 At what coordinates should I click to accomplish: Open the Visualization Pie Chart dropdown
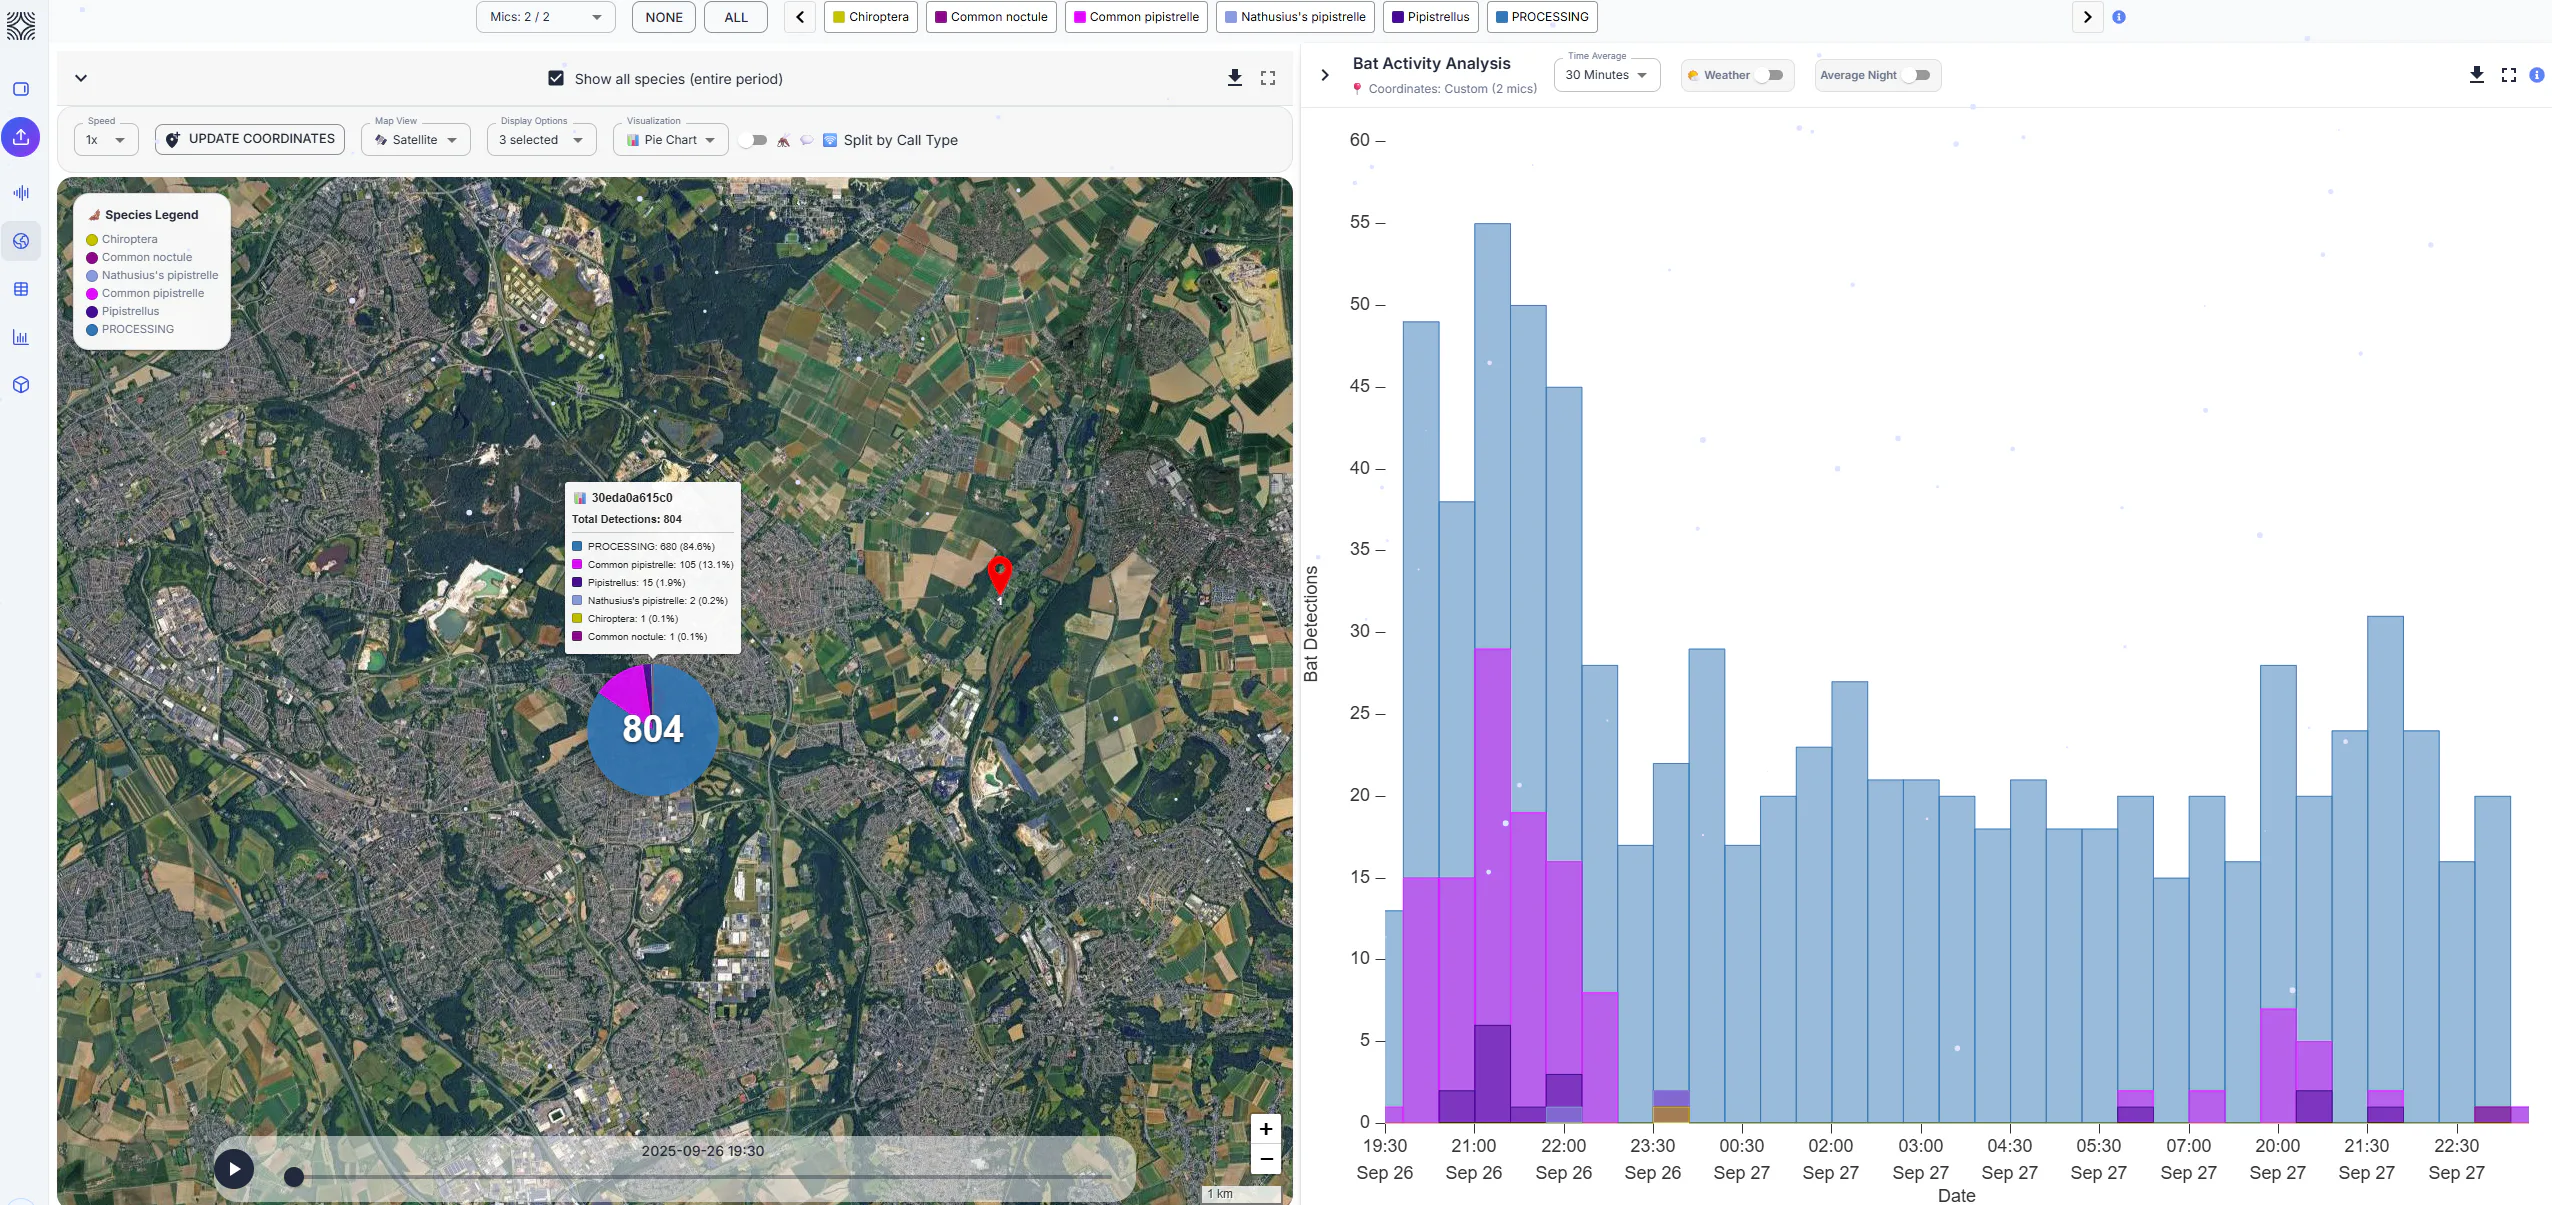(x=670, y=140)
